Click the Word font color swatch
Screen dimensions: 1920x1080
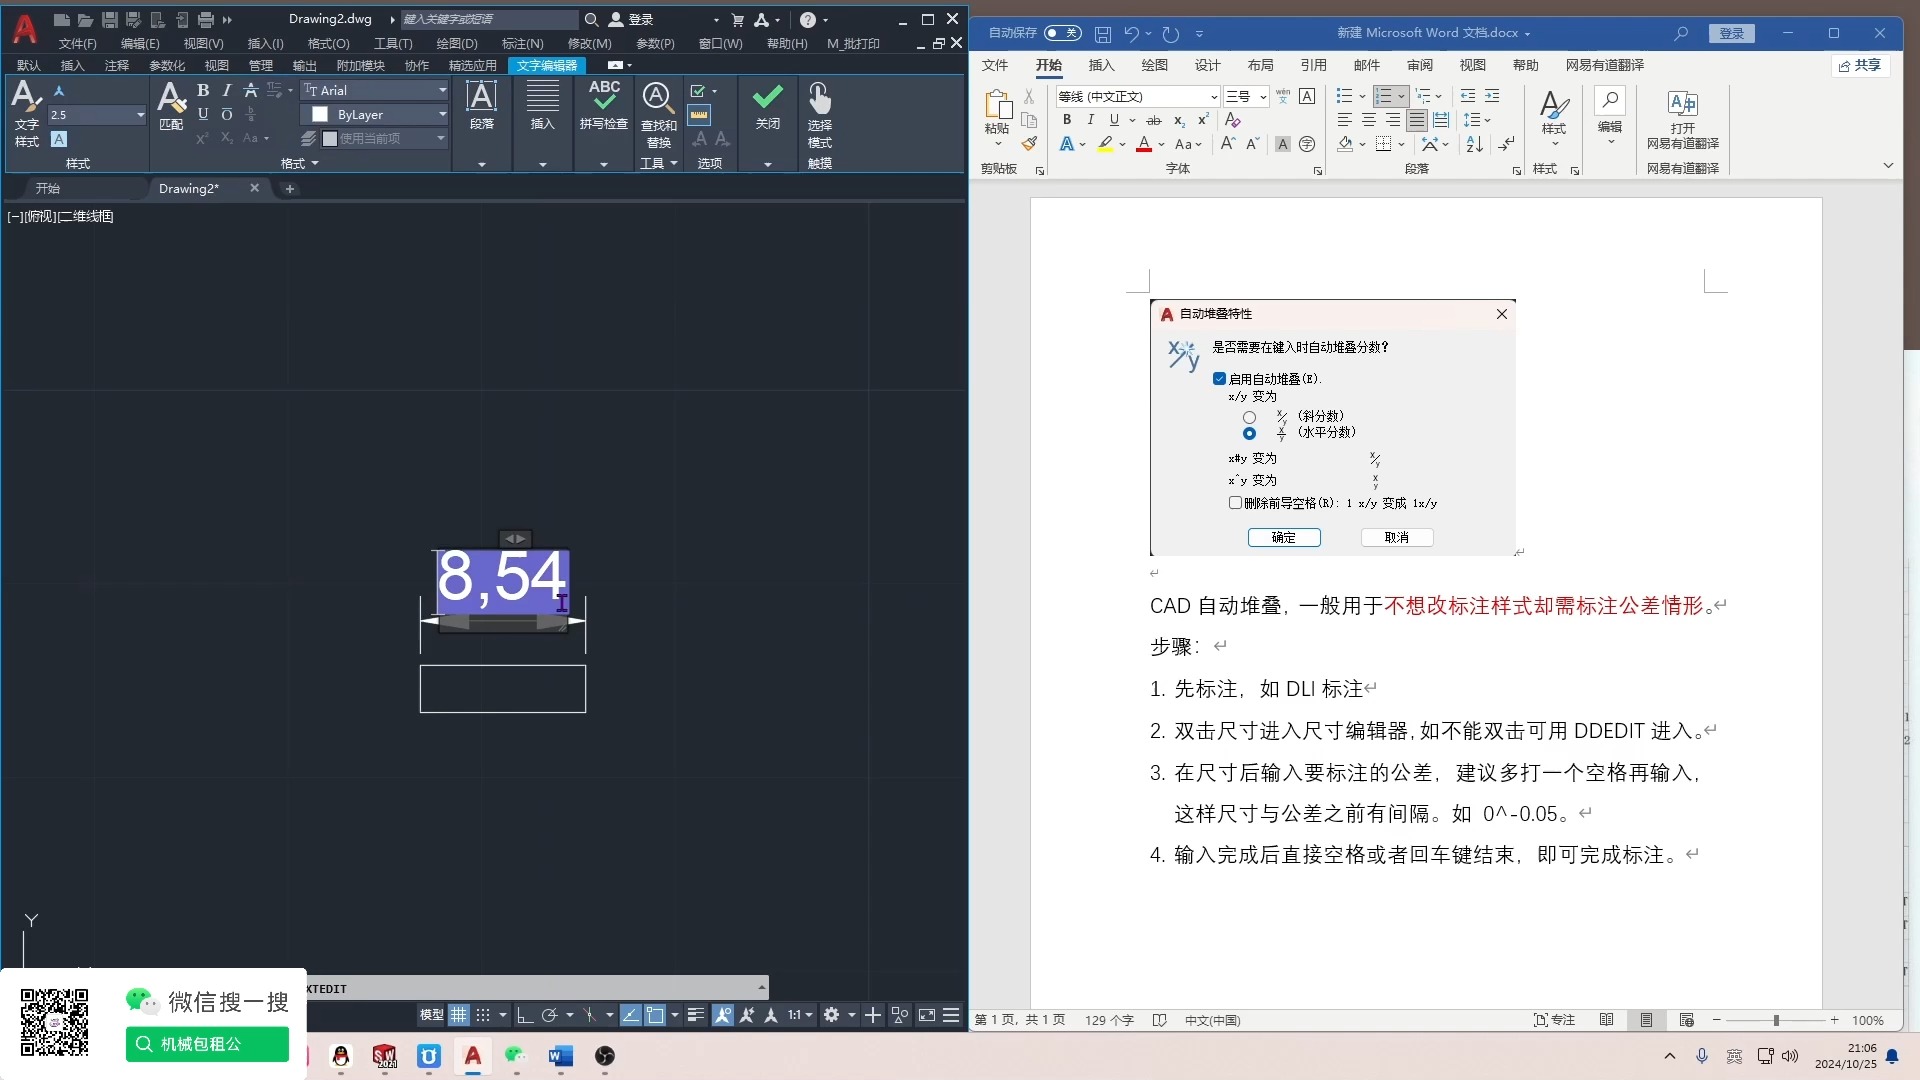pyautogui.click(x=1144, y=144)
